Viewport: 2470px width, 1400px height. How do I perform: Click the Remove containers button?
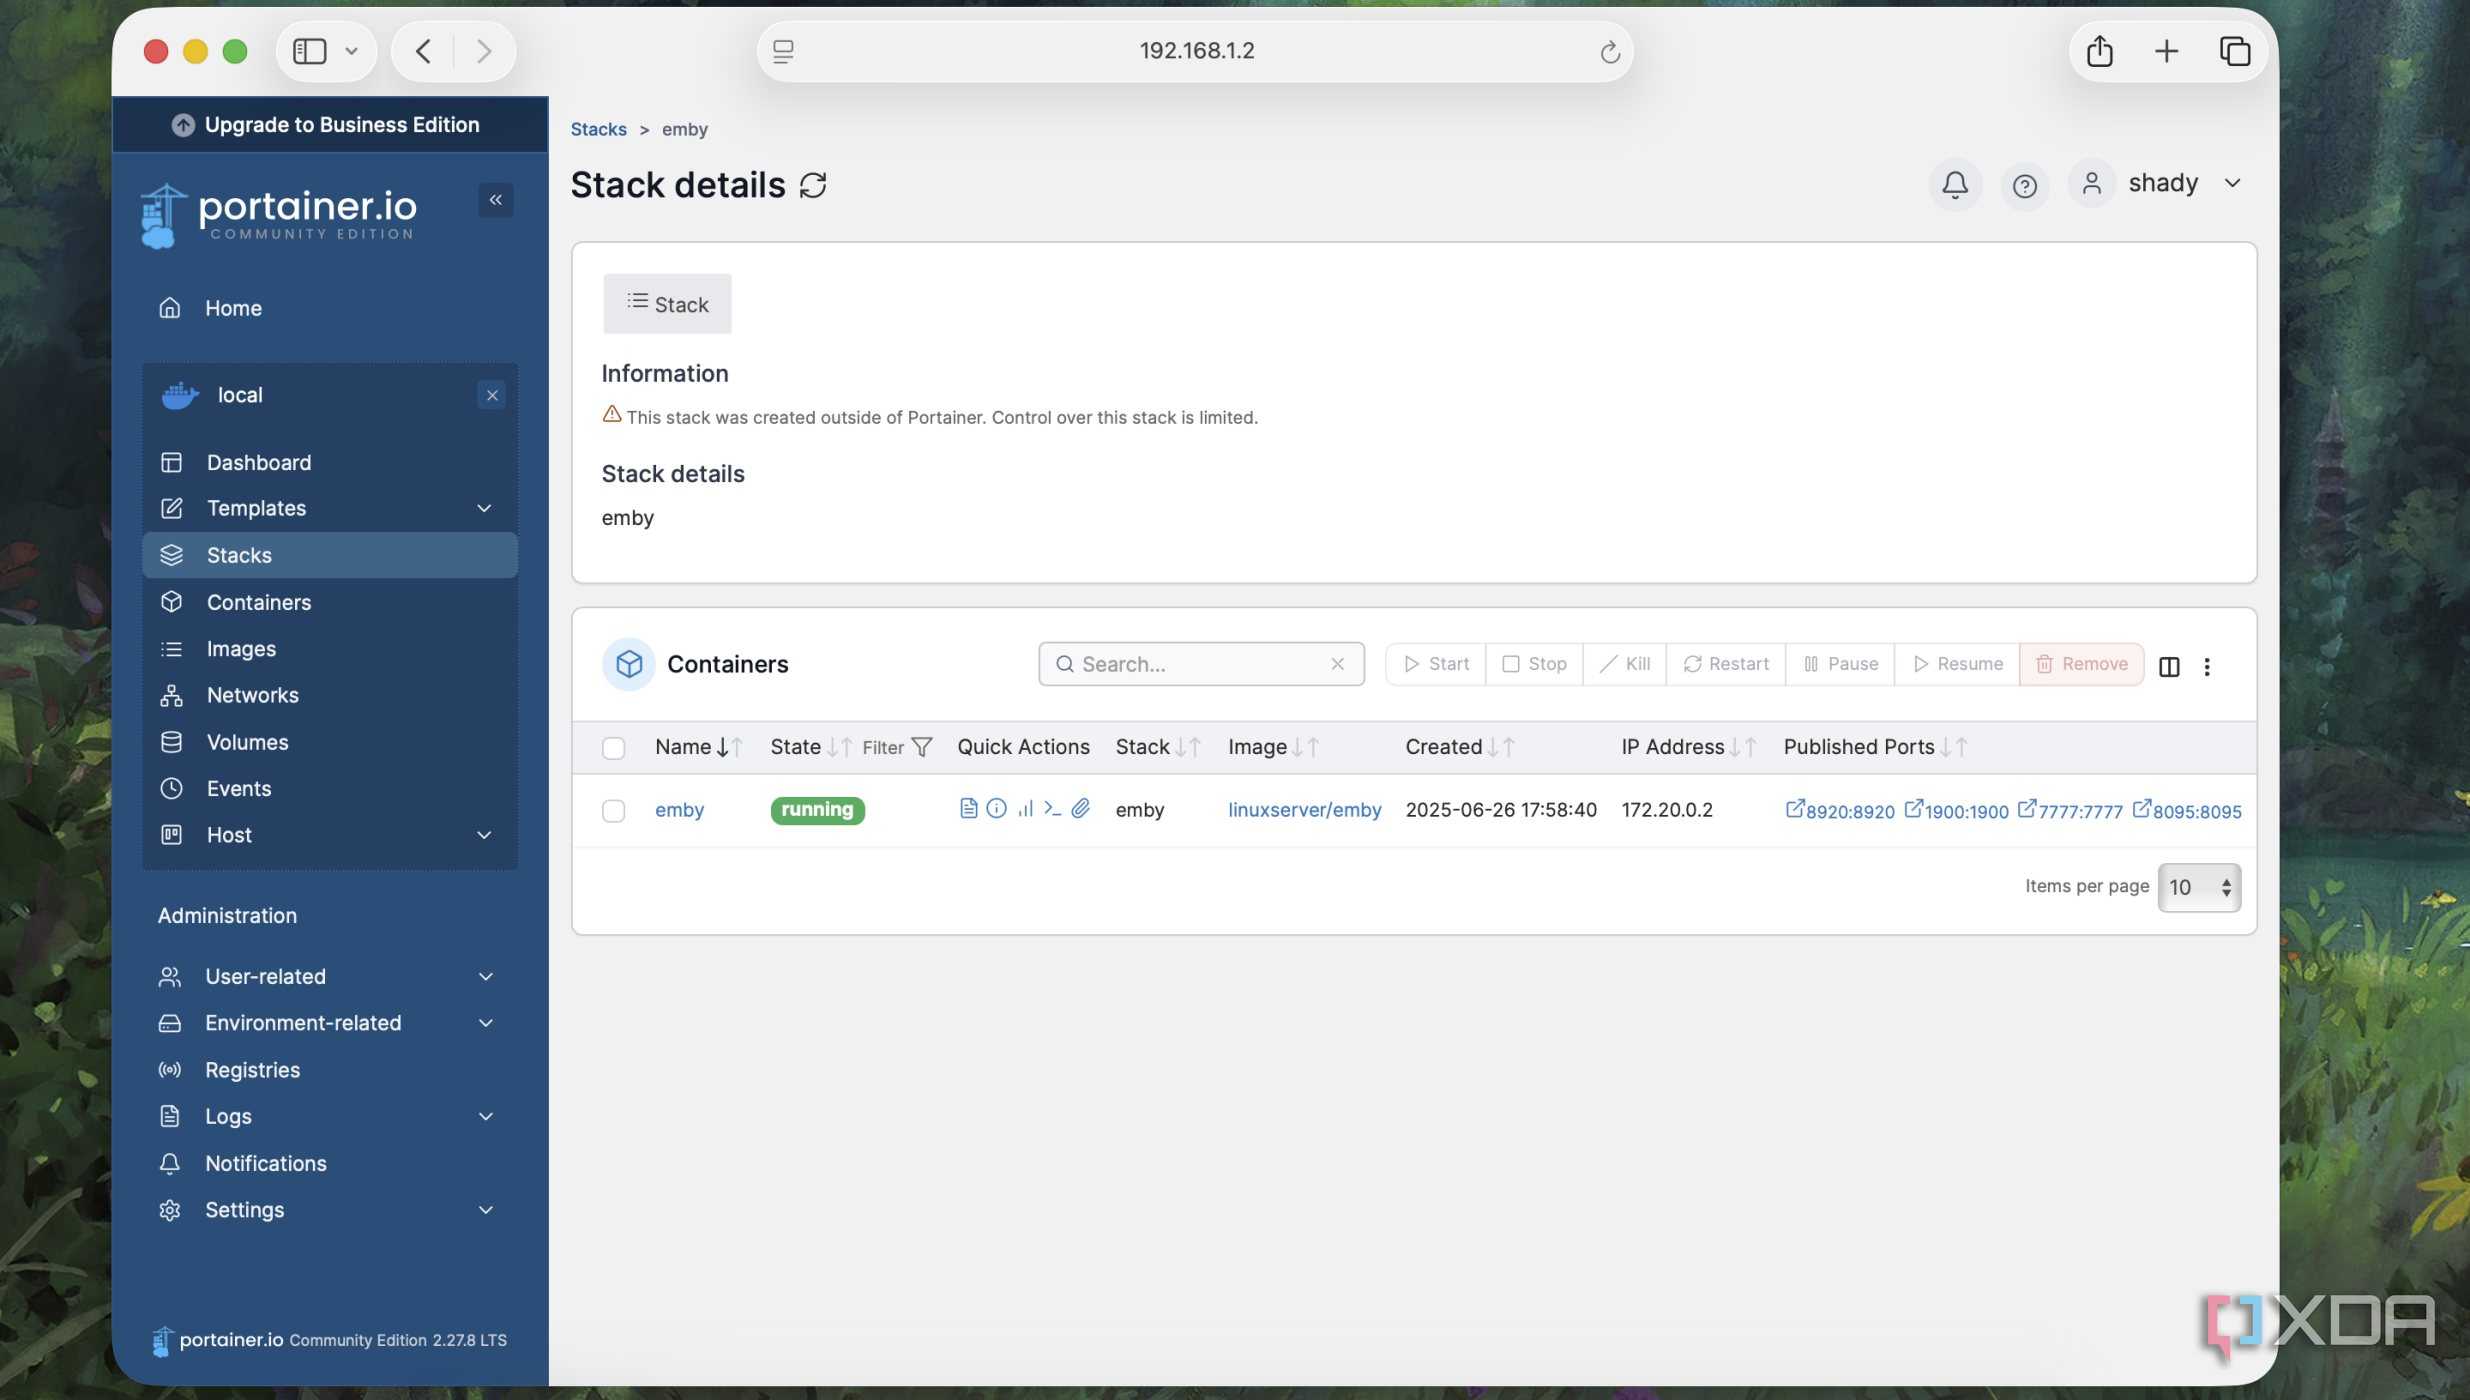pyautogui.click(x=2081, y=664)
